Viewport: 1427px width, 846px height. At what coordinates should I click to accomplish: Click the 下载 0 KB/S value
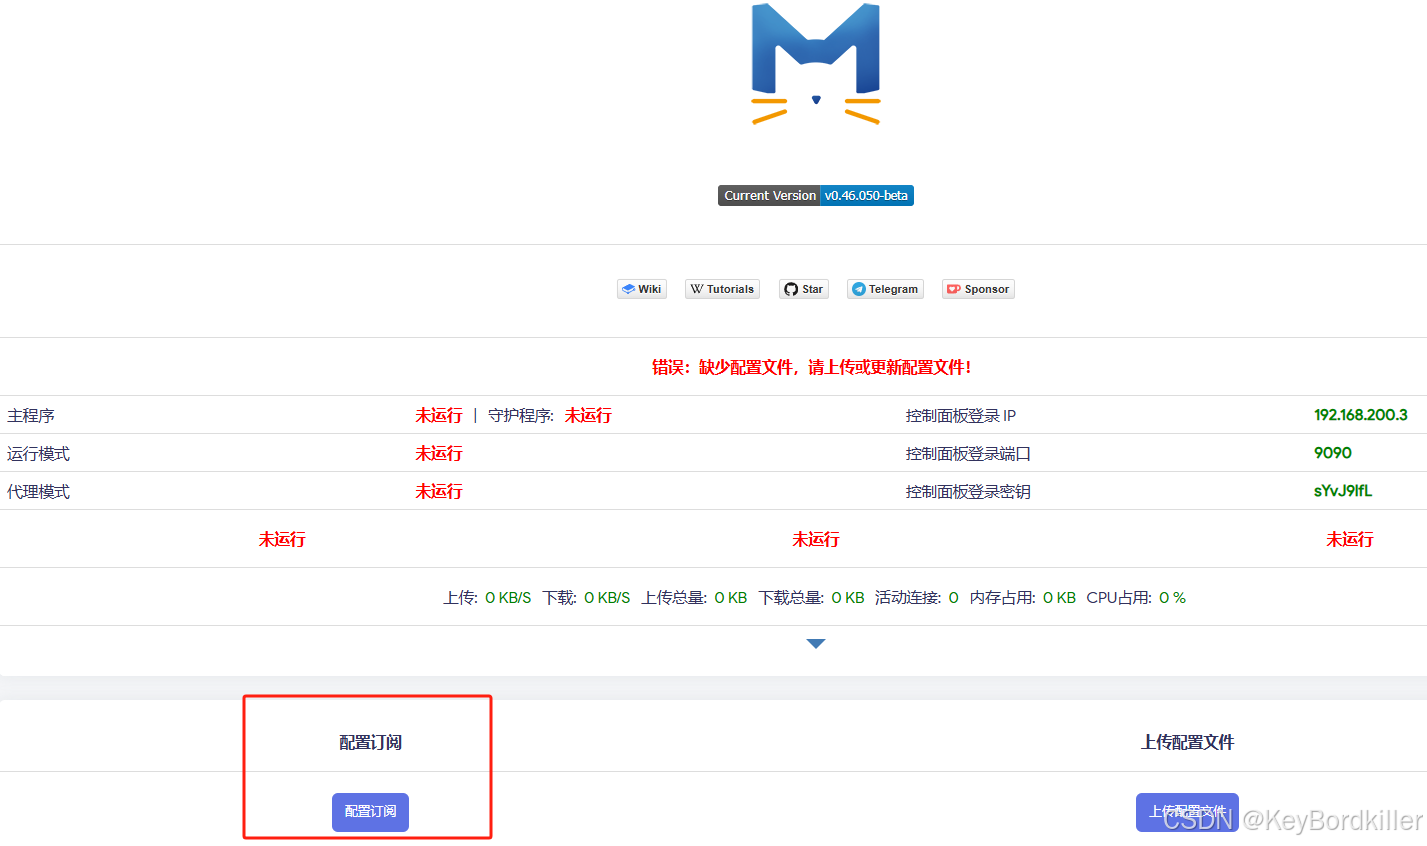click(607, 598)
